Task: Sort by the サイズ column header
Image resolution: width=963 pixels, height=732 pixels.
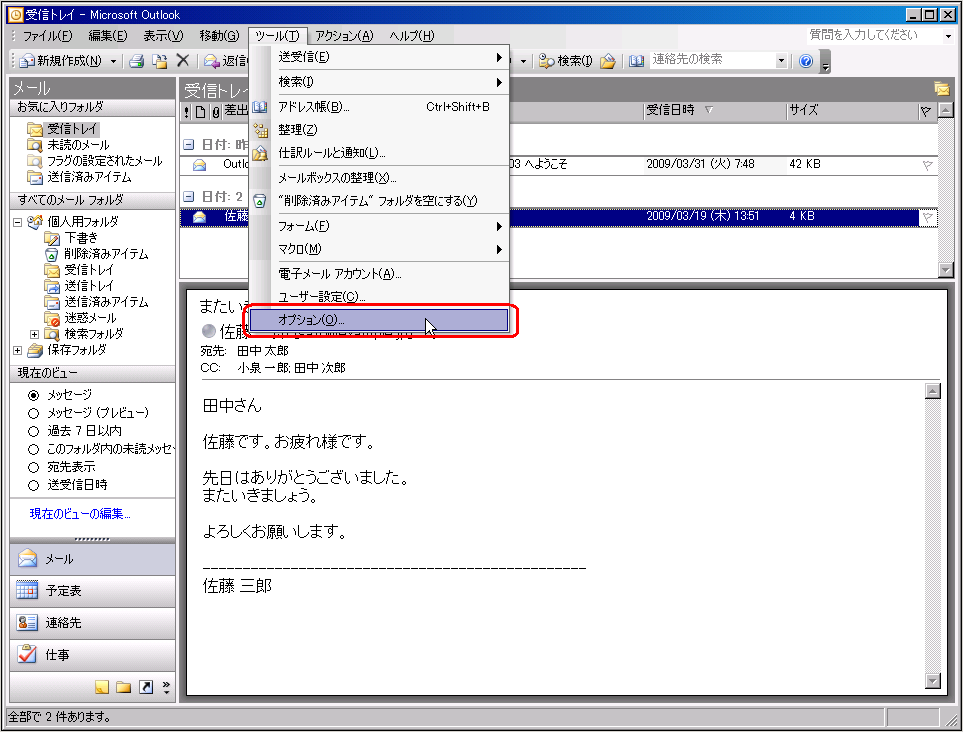Action: (852, 111)
